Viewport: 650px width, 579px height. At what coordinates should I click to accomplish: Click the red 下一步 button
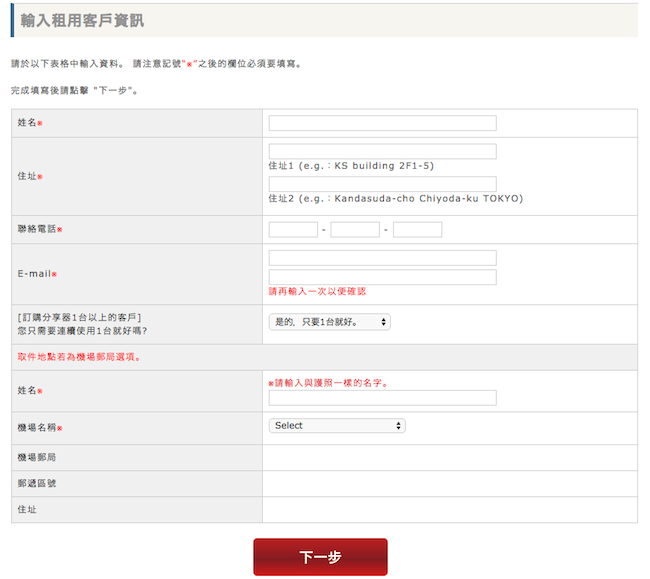(x=320, y=557)
